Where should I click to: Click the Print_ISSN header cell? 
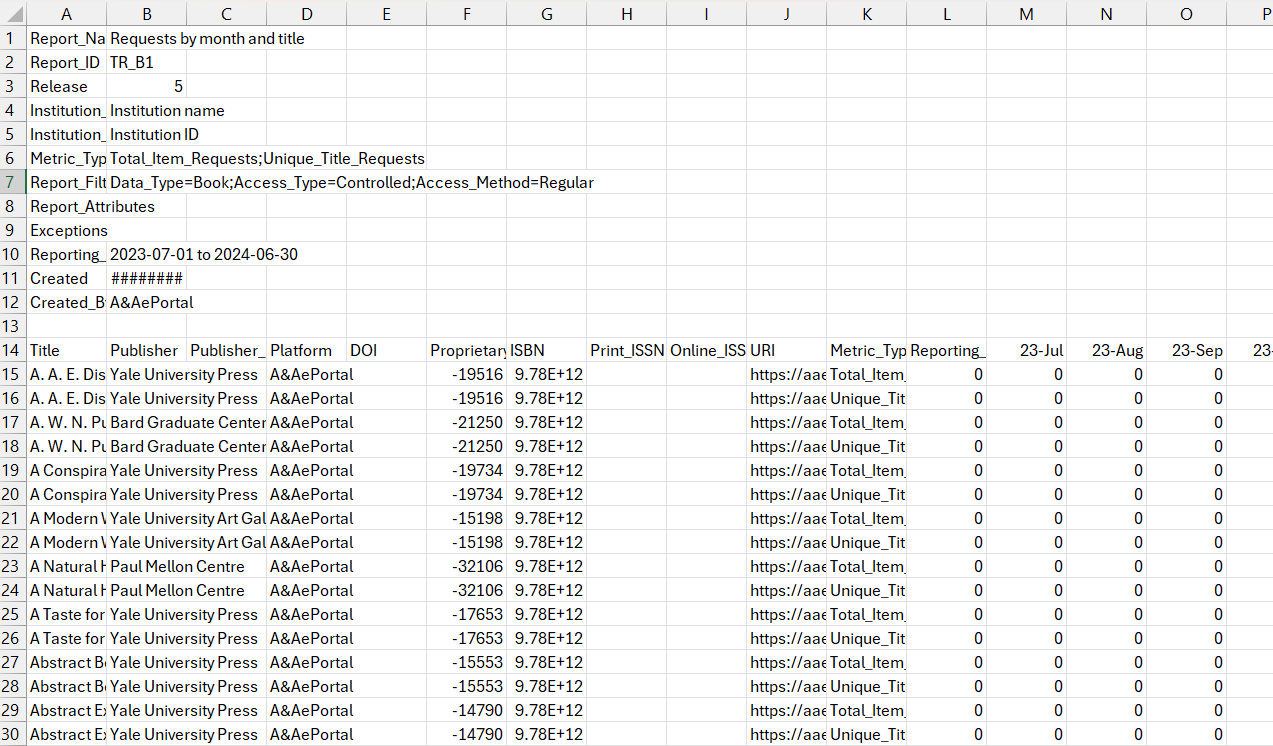626,350
